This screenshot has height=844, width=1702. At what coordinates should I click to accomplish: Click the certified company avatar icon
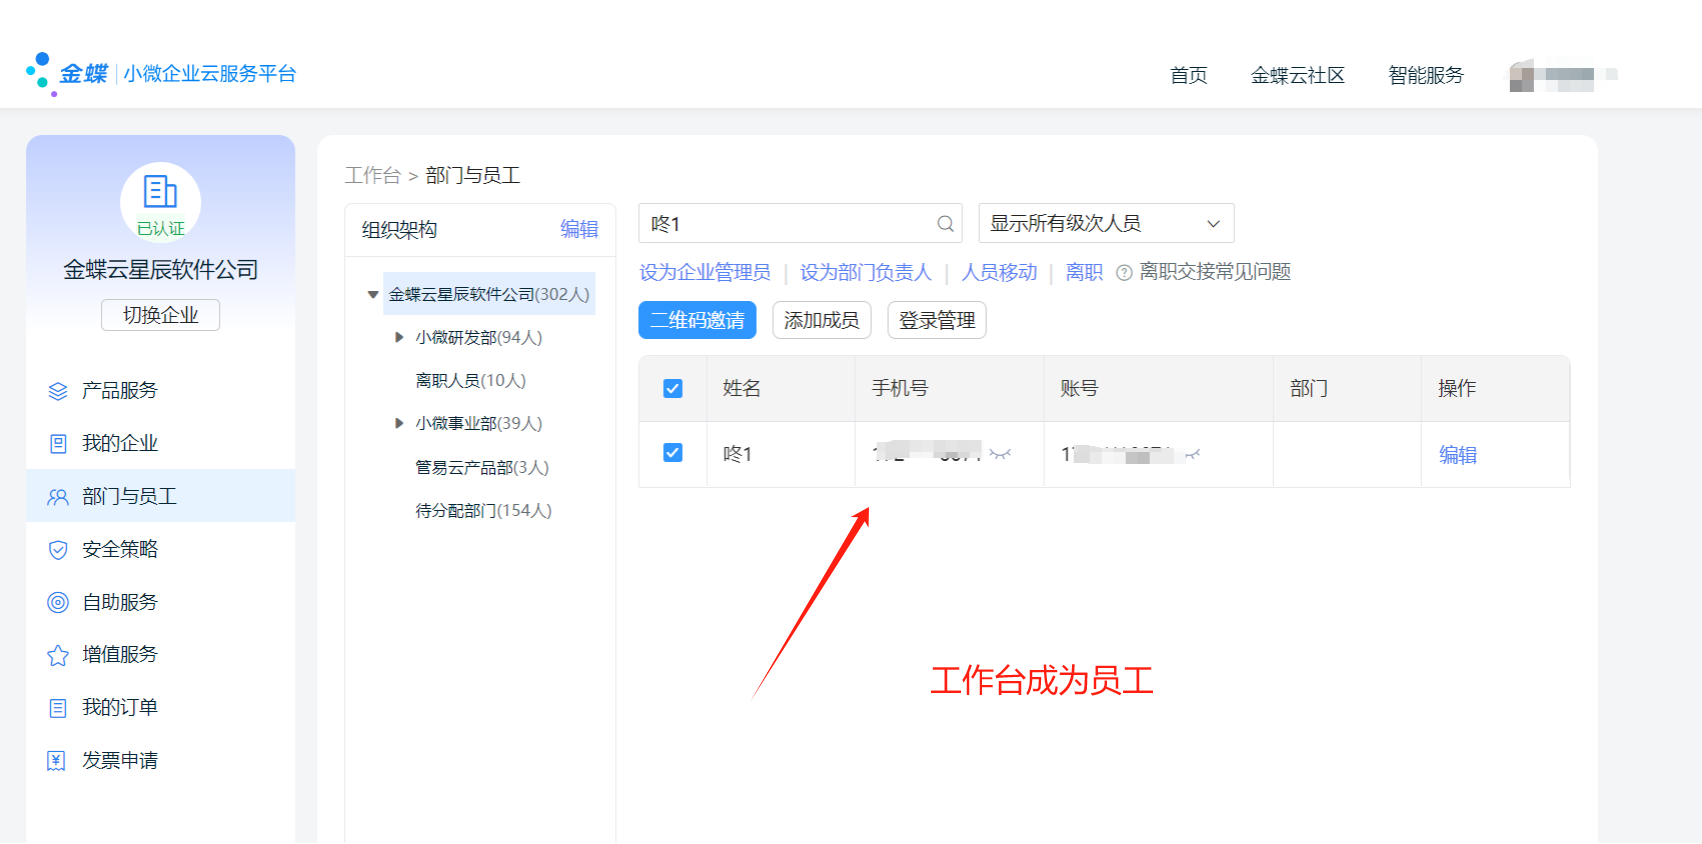[160, 202]
